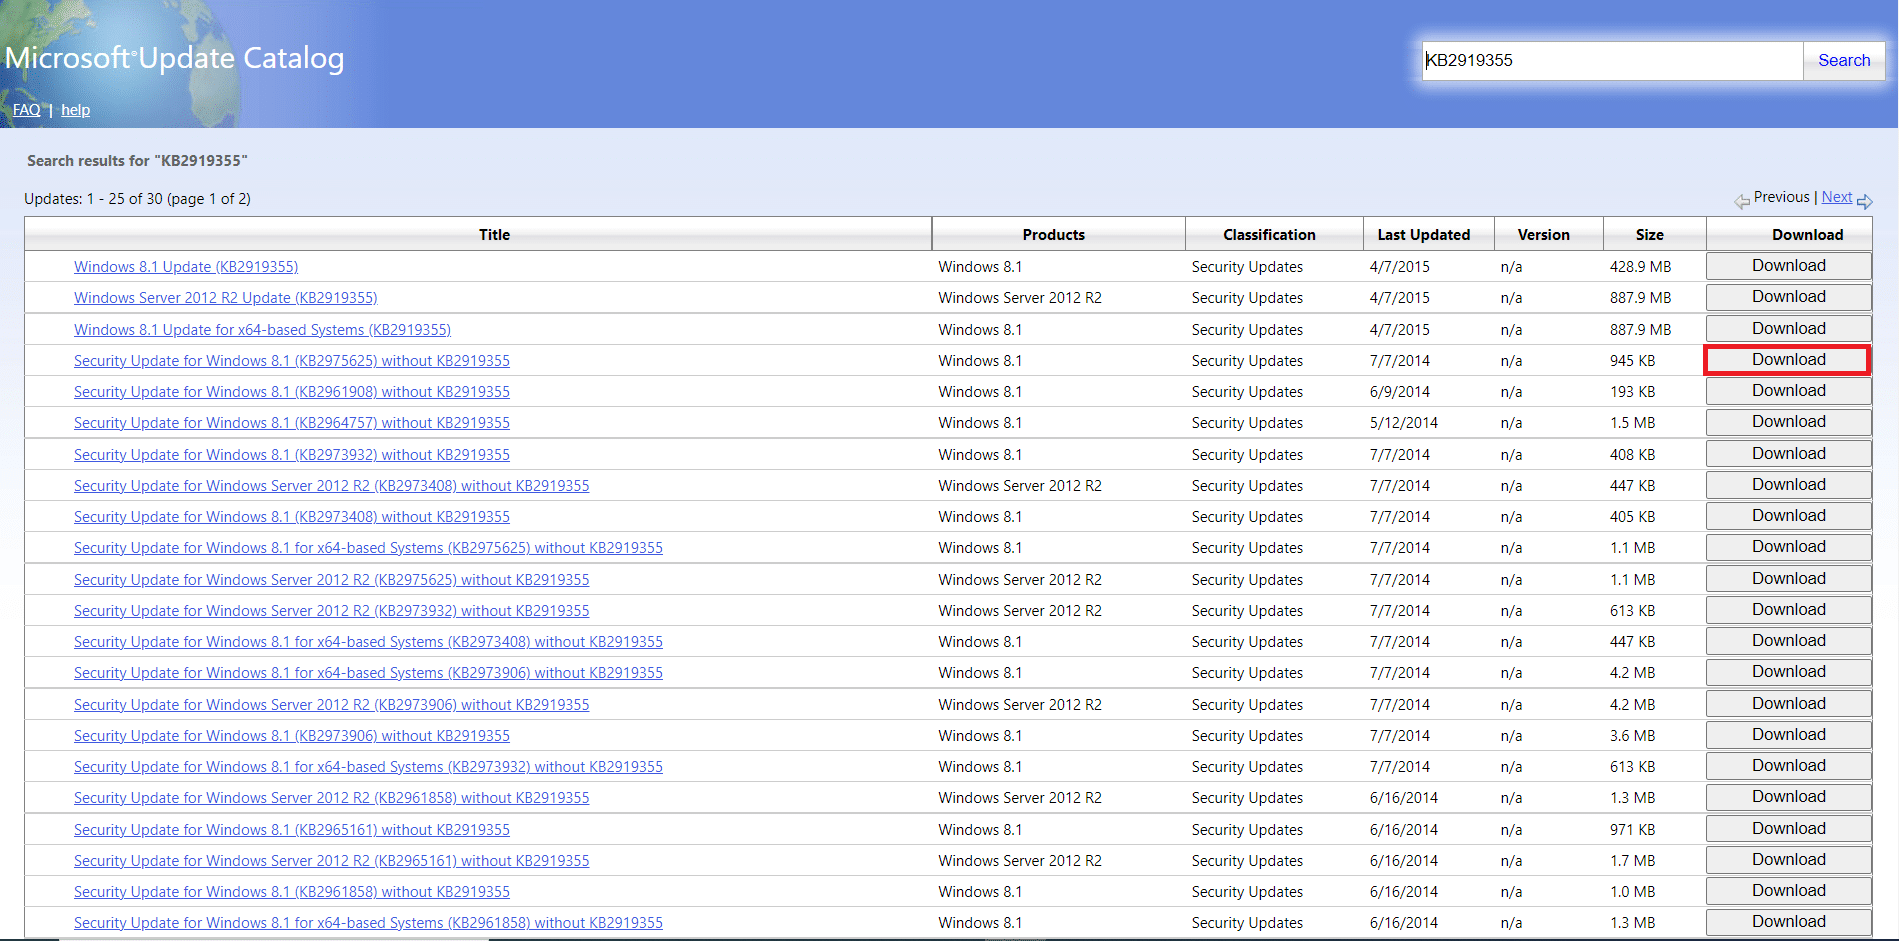Select the 887.9 MB size on Server 2012 R2 Update row
The height and width of the screenshot is (941, 1899).
click(1640, 298)
